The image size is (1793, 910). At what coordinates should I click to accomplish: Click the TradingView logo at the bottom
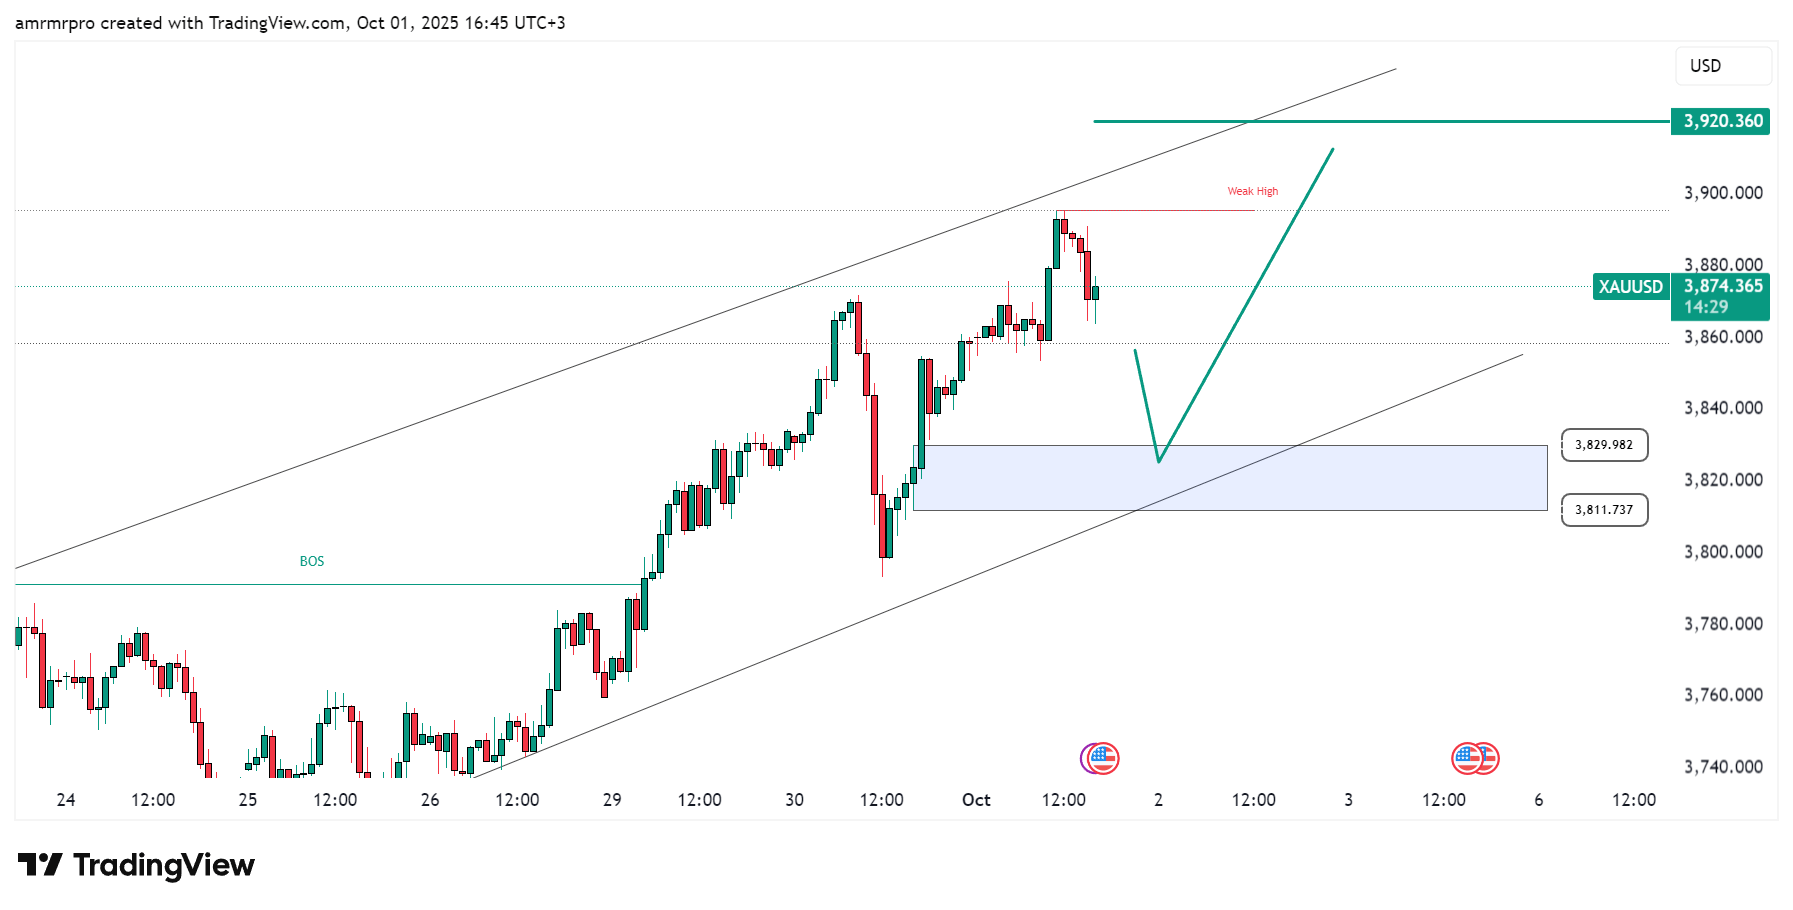tap(136, 865)
